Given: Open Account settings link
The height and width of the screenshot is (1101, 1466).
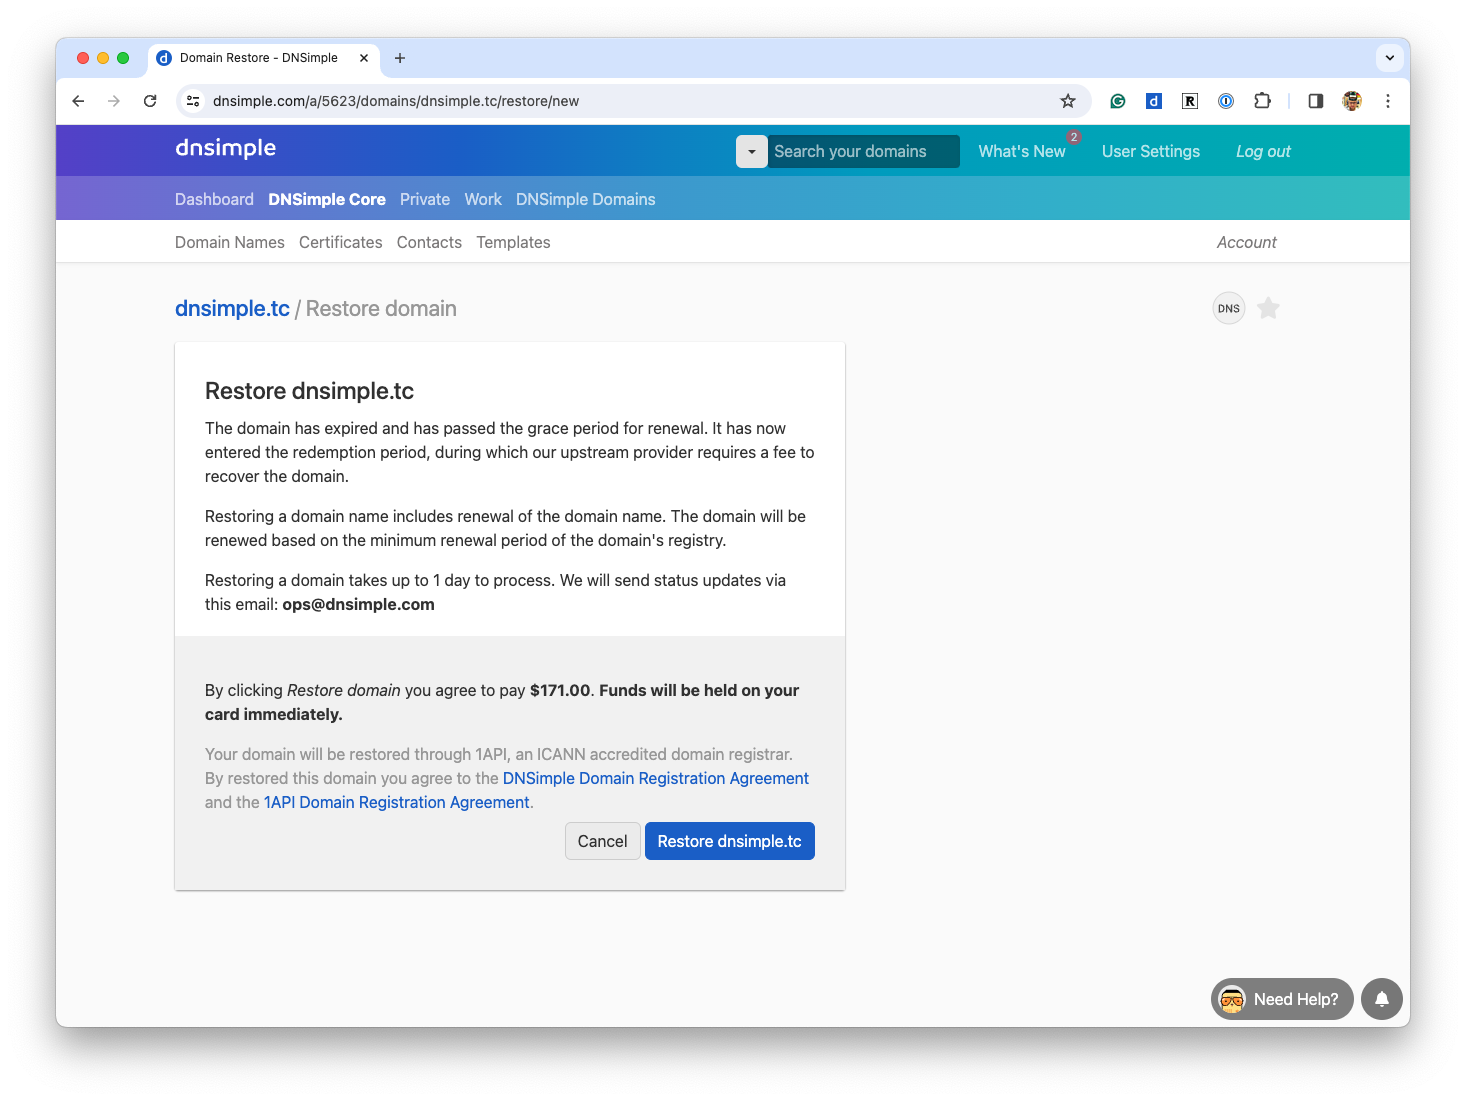Looking at the screenshot, I should 1247,242.
